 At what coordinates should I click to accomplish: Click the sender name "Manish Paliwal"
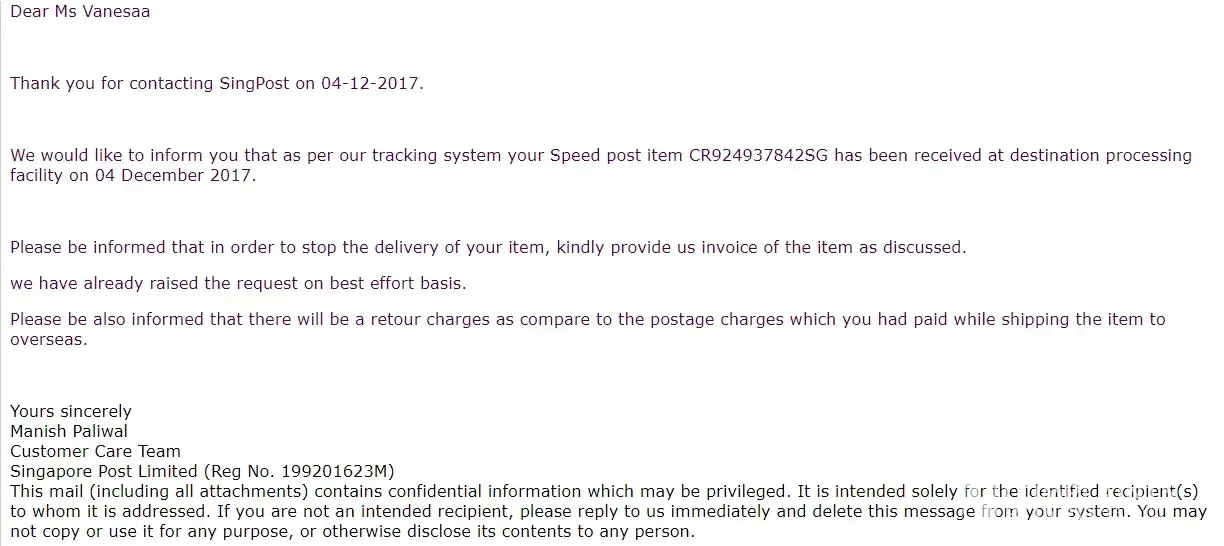(69, 431)
